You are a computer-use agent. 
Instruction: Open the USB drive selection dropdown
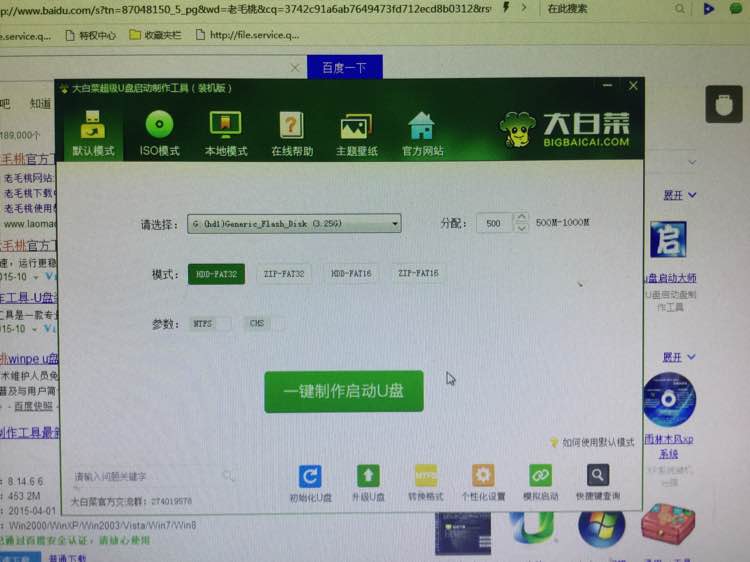[x=294, y=223]
